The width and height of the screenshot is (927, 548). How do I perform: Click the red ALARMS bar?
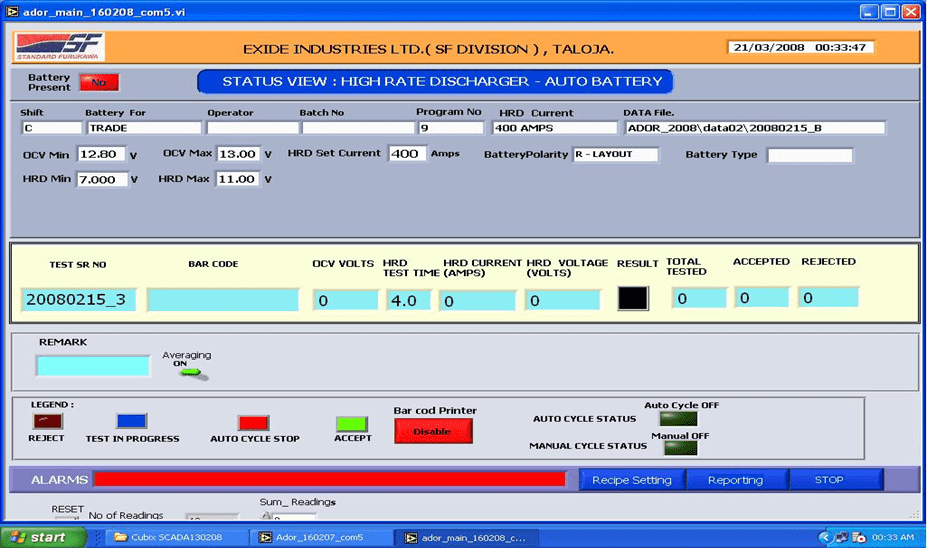[x=329, y=479]
